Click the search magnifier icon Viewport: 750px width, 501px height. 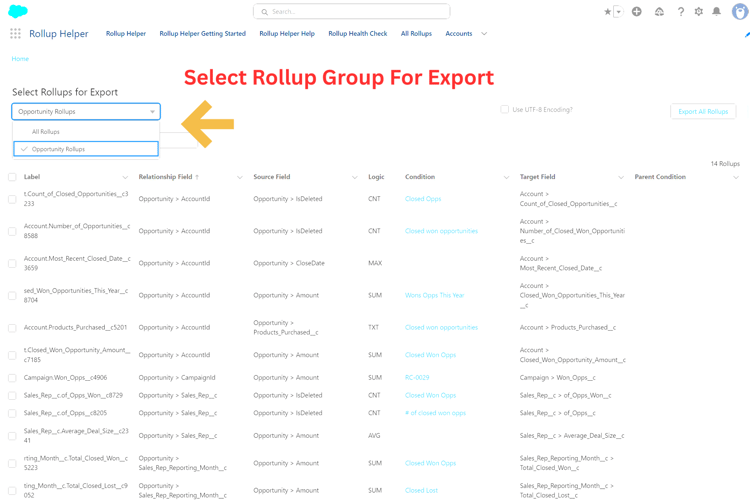pos(265,11)
